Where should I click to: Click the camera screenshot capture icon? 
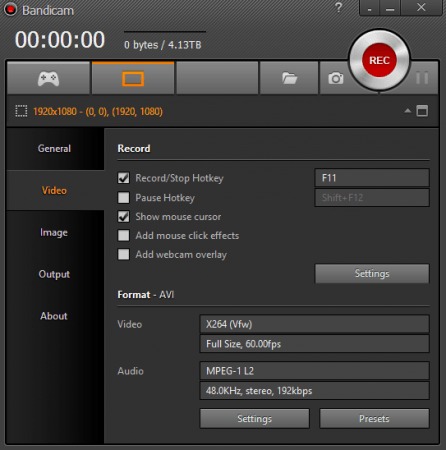335,79
